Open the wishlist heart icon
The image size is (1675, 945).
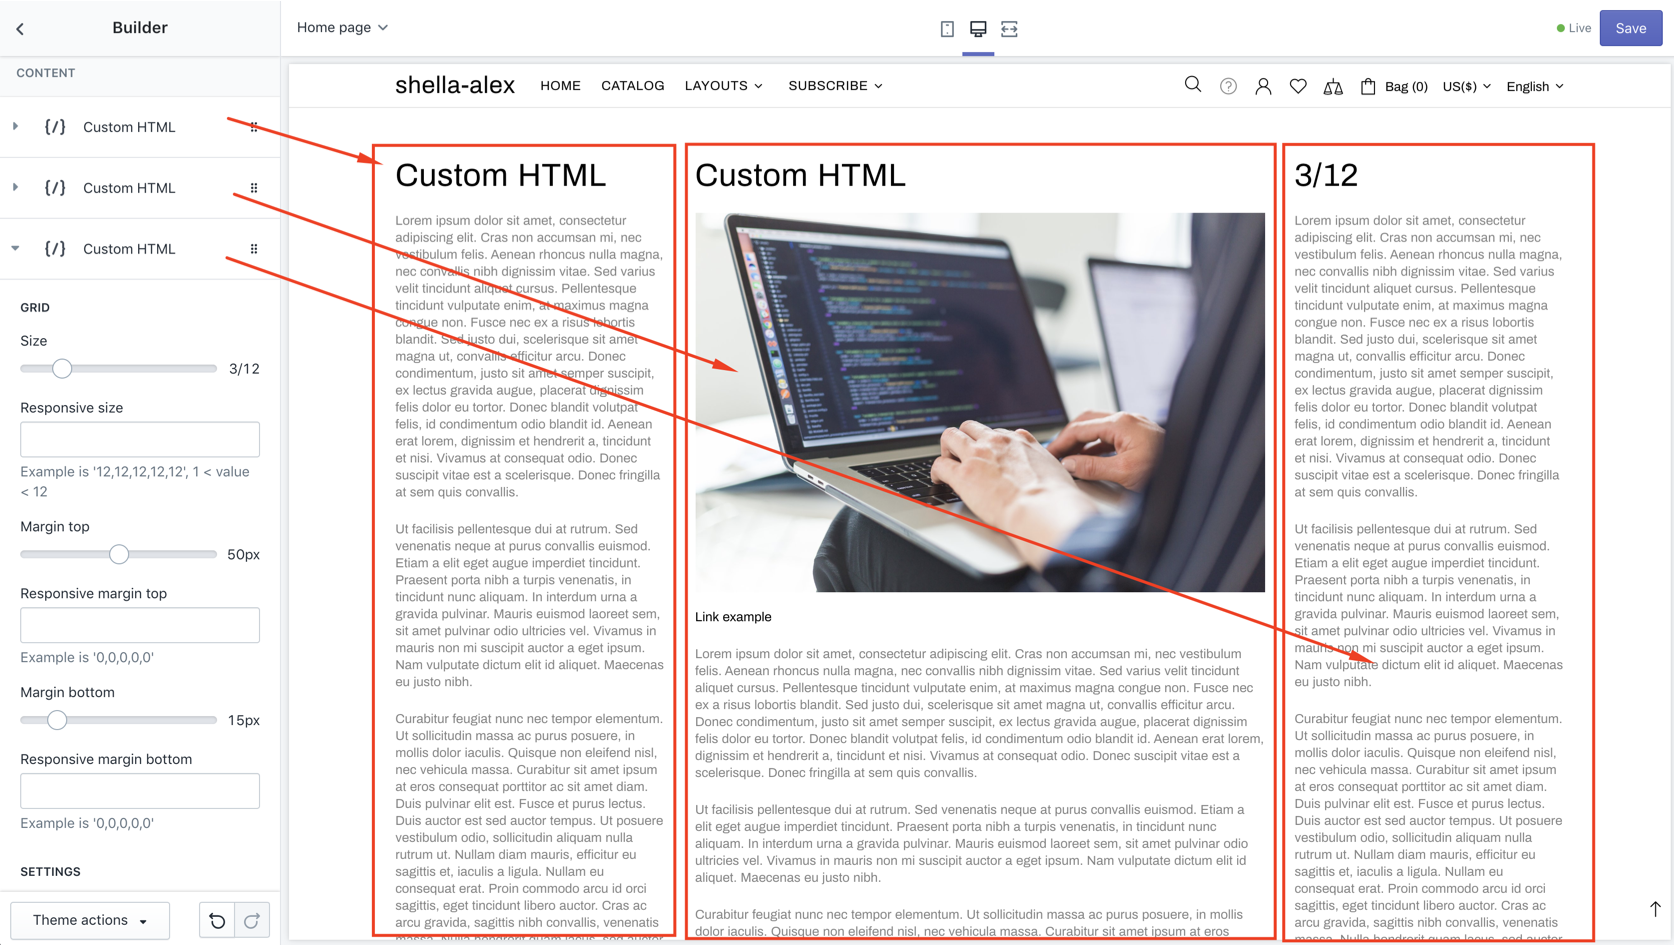[1298, 87]
